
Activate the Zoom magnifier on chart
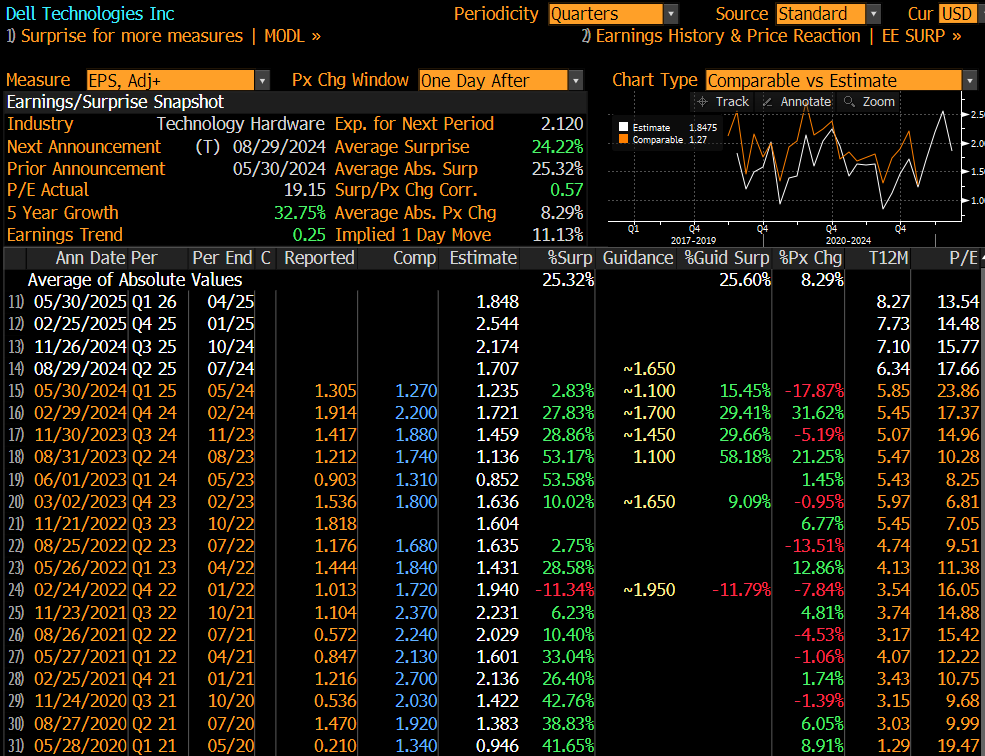[x=869, y=102]
